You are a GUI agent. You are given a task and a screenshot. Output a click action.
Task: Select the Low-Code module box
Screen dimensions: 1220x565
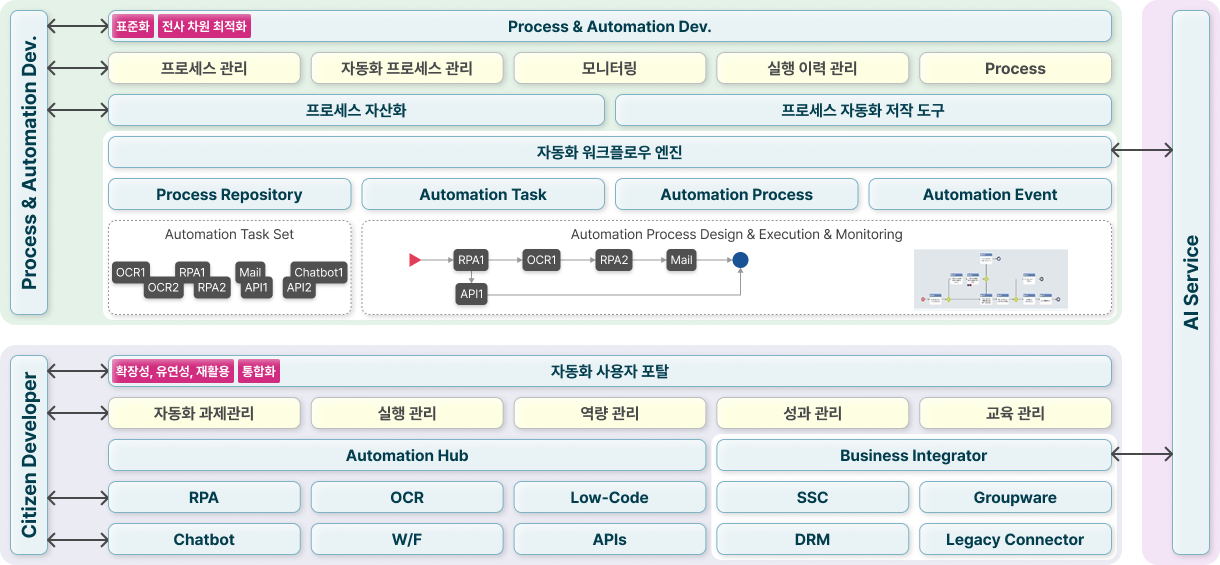[x=609, y=497]
